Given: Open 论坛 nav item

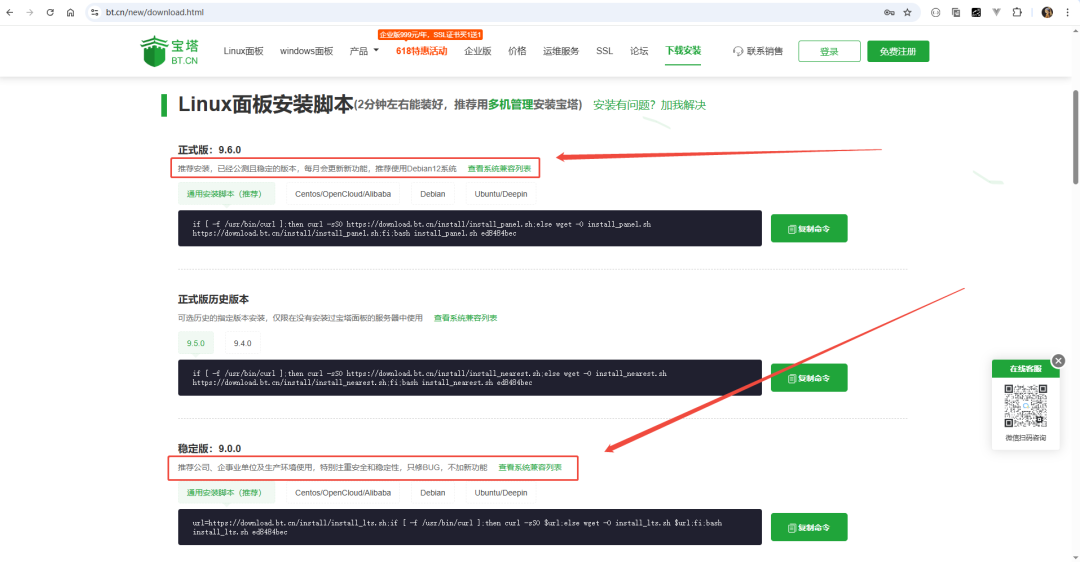Looking at the screenshot, I should pos(639,51).
